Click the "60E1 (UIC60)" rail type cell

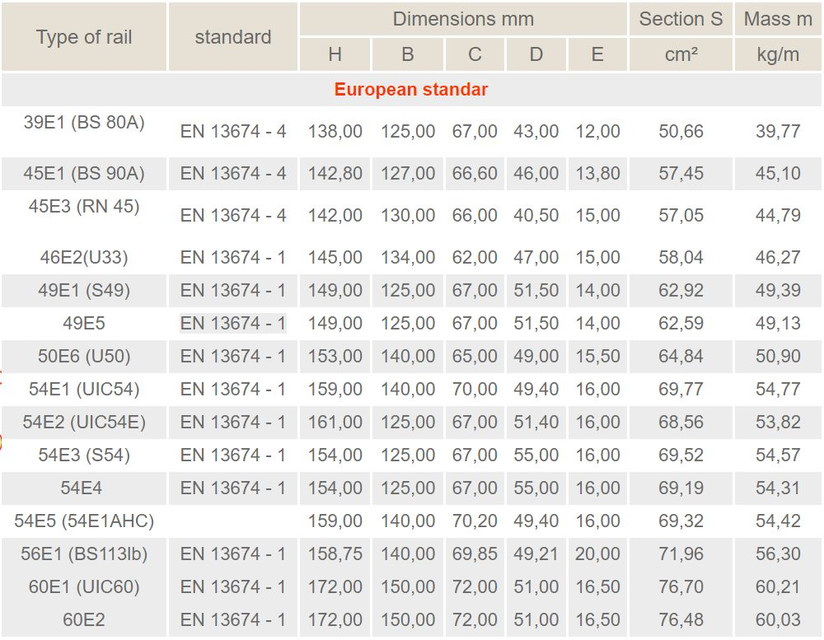click(84, 587)
